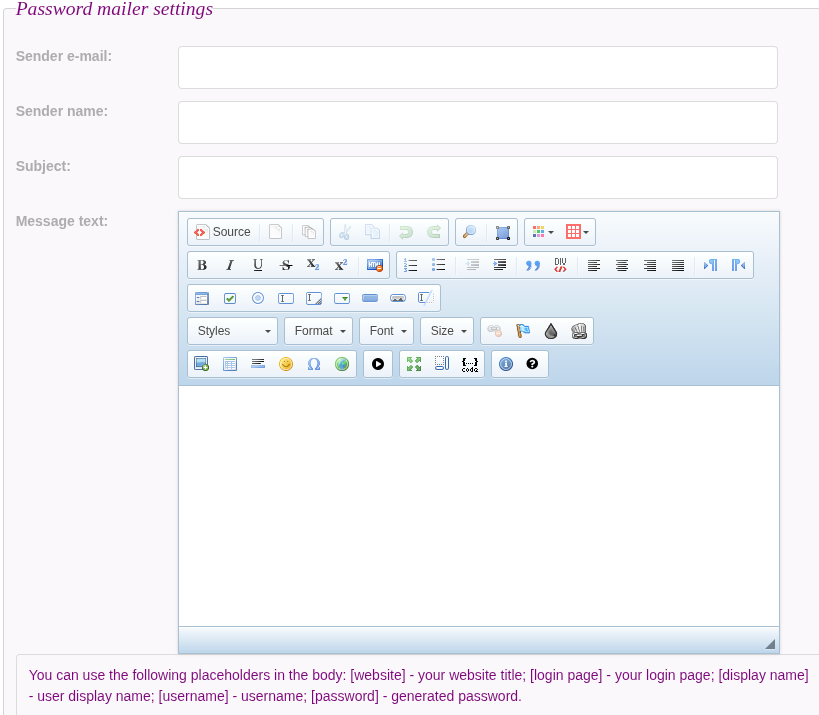Expand the Format dropdown
819x715 pixels.
point(319,331)
